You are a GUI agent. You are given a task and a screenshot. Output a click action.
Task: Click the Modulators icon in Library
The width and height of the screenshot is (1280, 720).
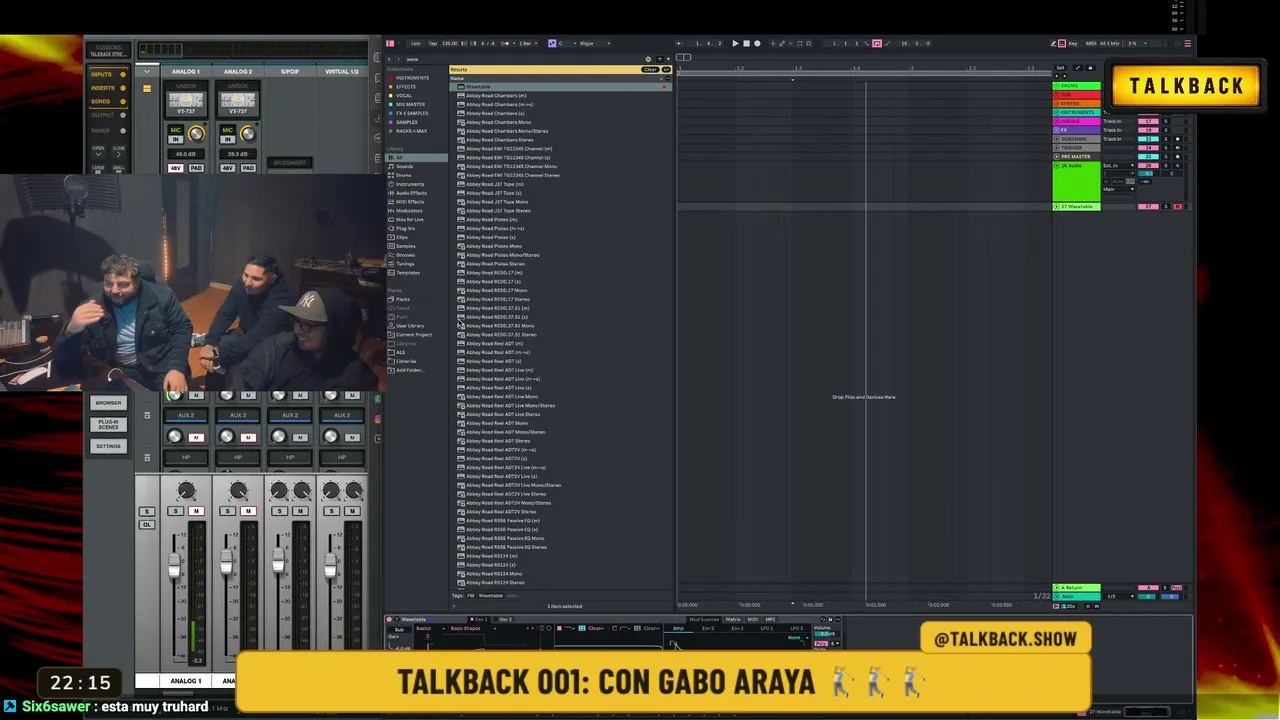(392, 211)
